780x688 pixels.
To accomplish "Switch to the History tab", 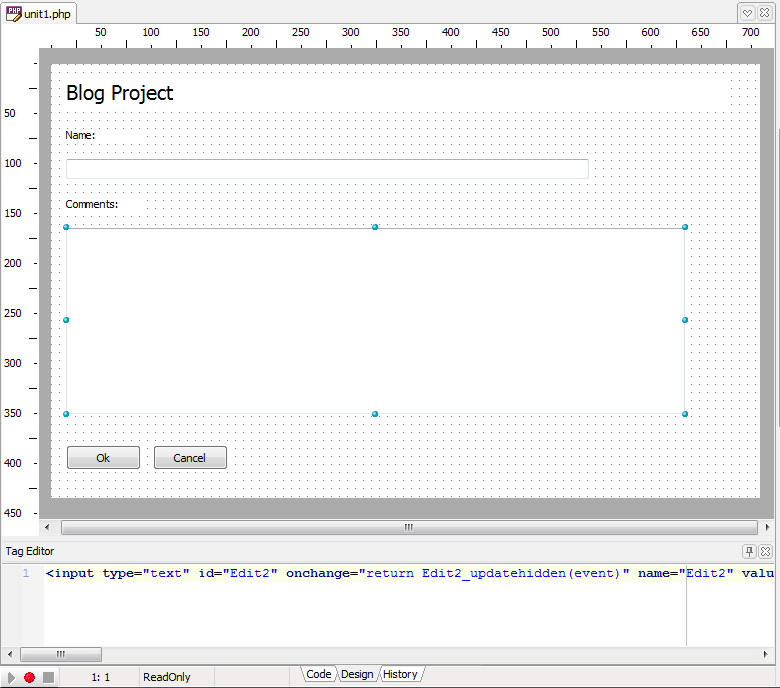I will point(400,674).
